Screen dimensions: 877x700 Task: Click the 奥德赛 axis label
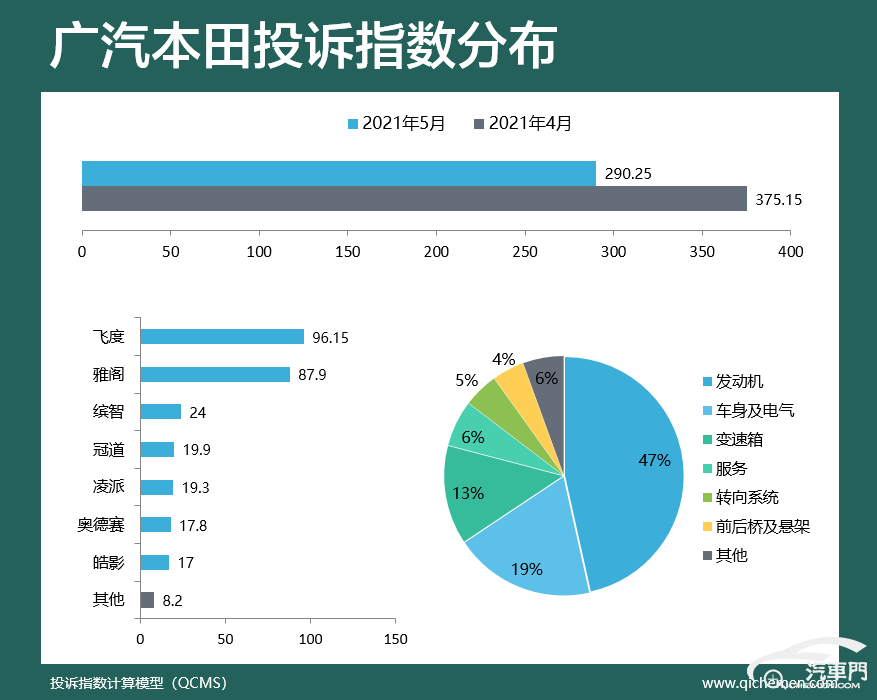pyautogui.click(x=101, y=524)
